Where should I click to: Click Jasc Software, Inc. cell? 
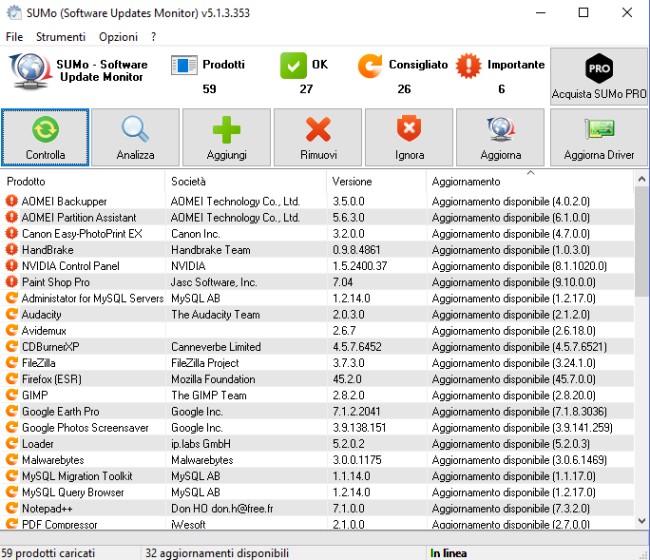point(214,282)
